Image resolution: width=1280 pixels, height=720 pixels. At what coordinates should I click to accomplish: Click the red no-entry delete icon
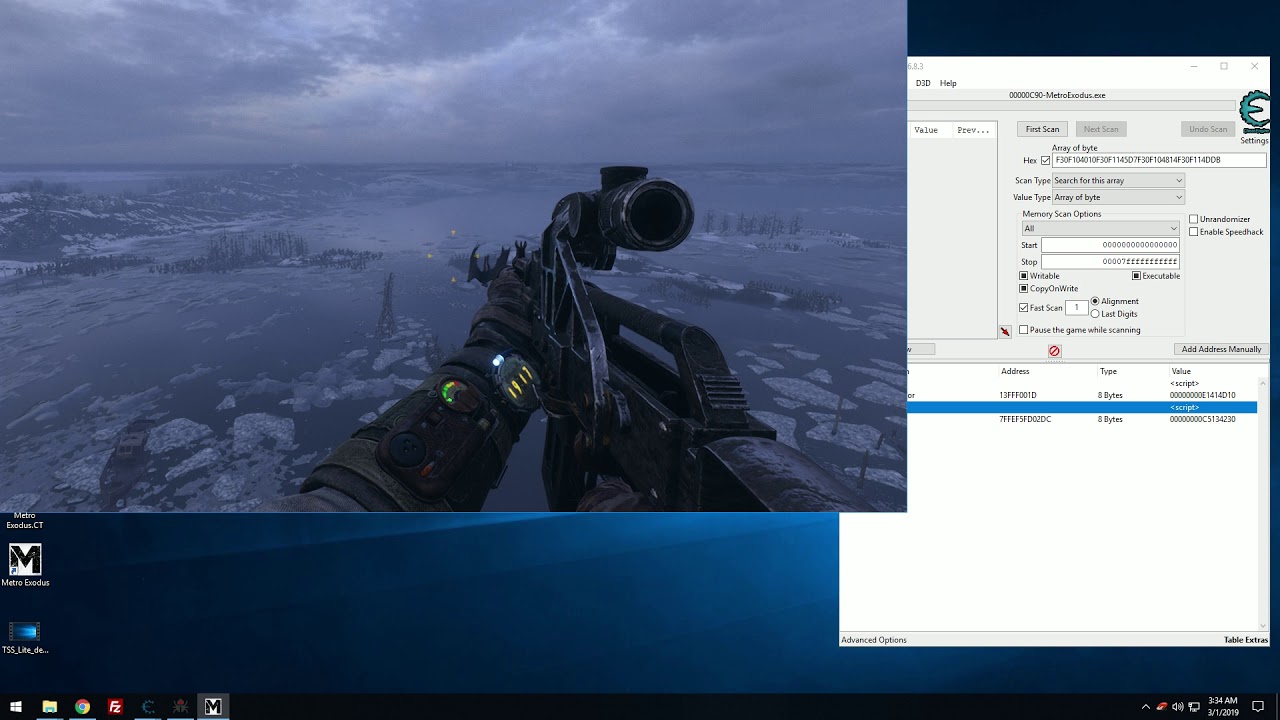[1054, 351]
